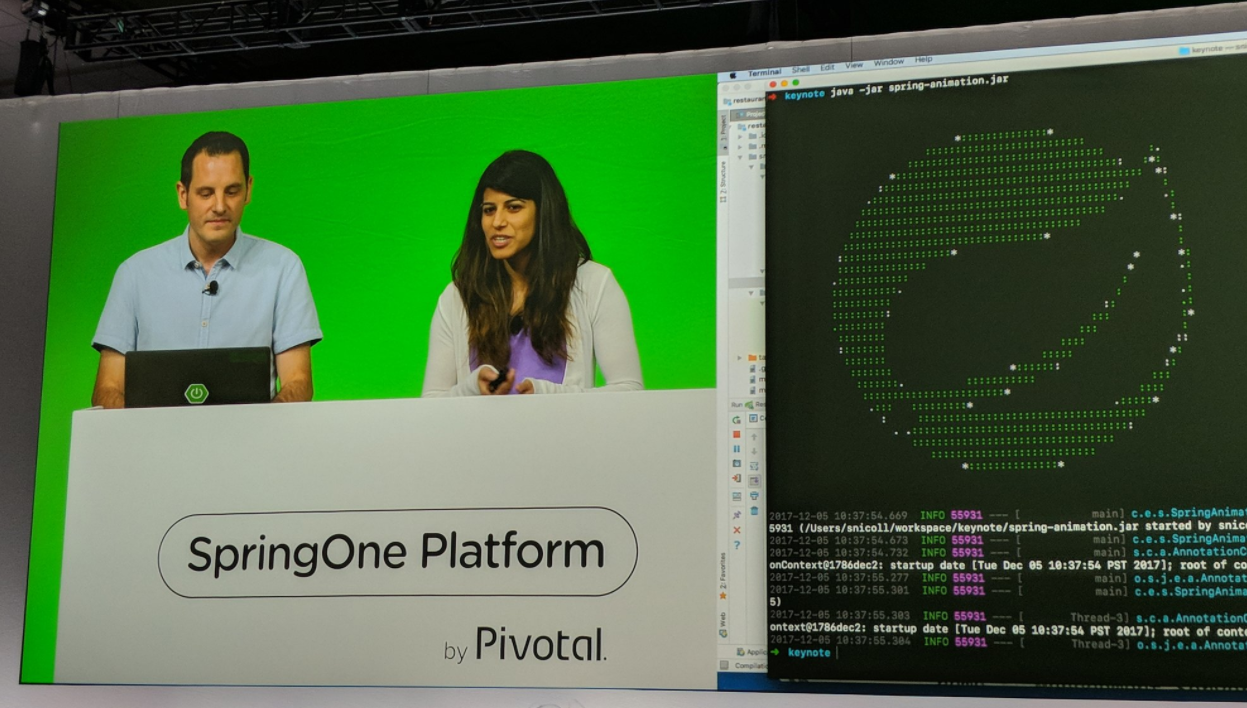Click the Clear All trash icon in the console
Image resolution: width=1247 pixels, height=708 pixels.
(754, 510)
